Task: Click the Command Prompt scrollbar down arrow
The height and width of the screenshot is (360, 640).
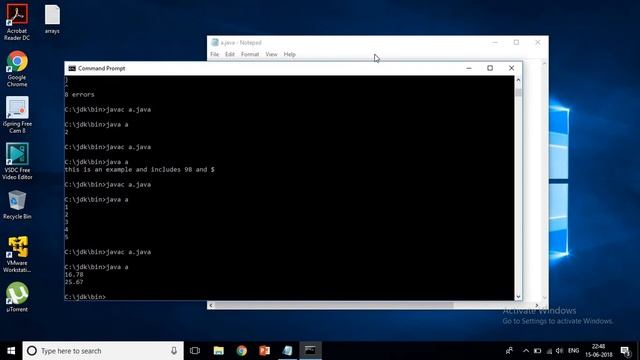Action: point(518,297)
